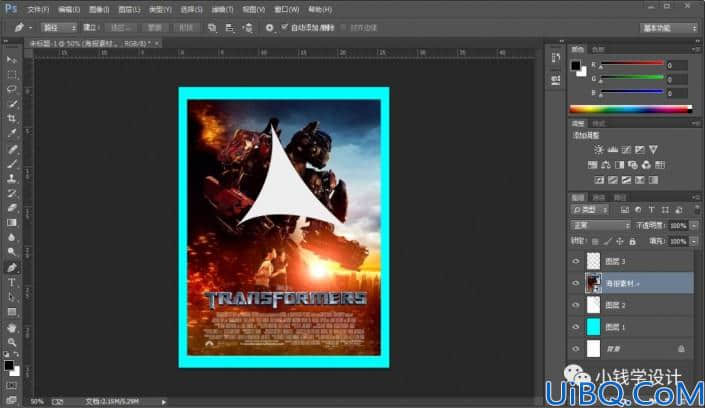Select the Magic Wand tool
The width and height of the screenshot is (705, 408).
12,104
